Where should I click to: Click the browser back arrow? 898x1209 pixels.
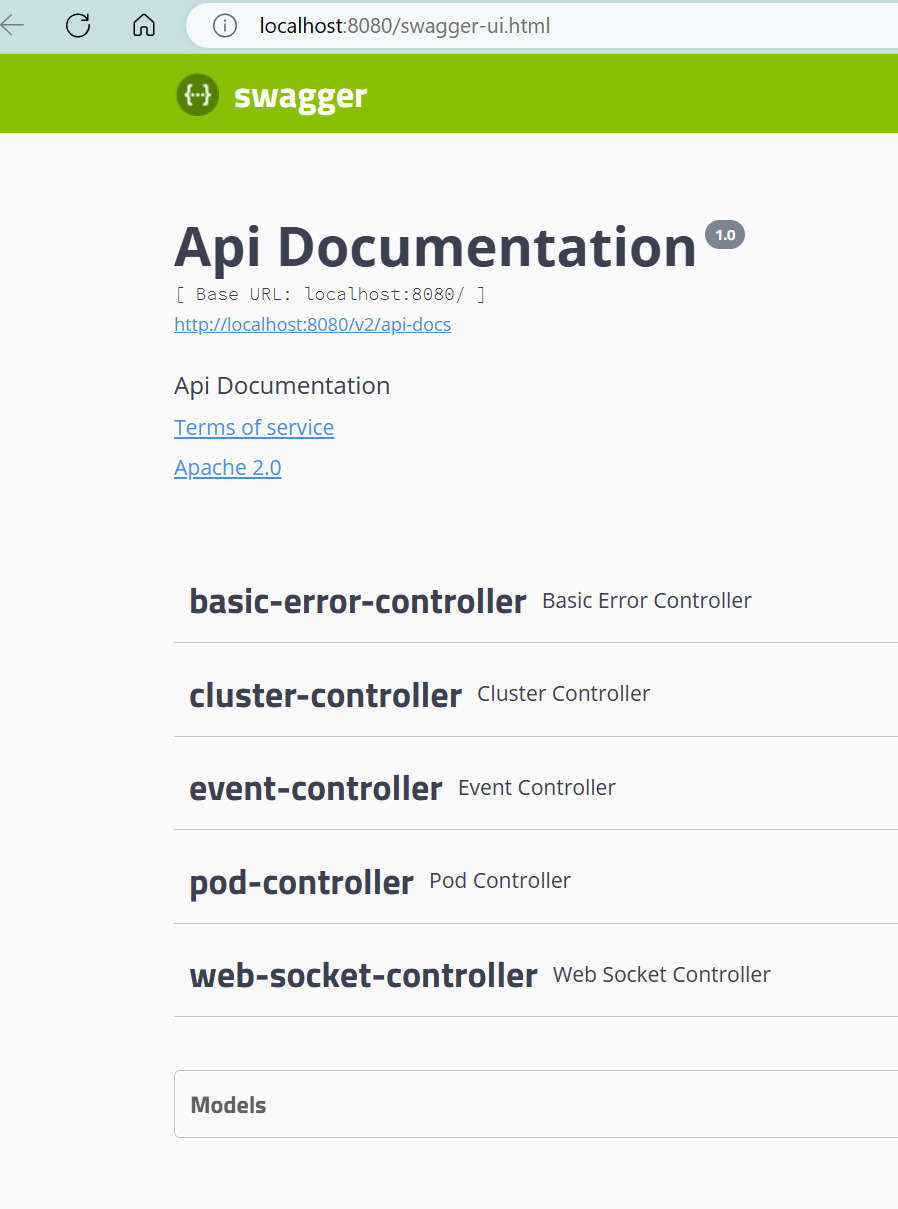click(12, 25)
